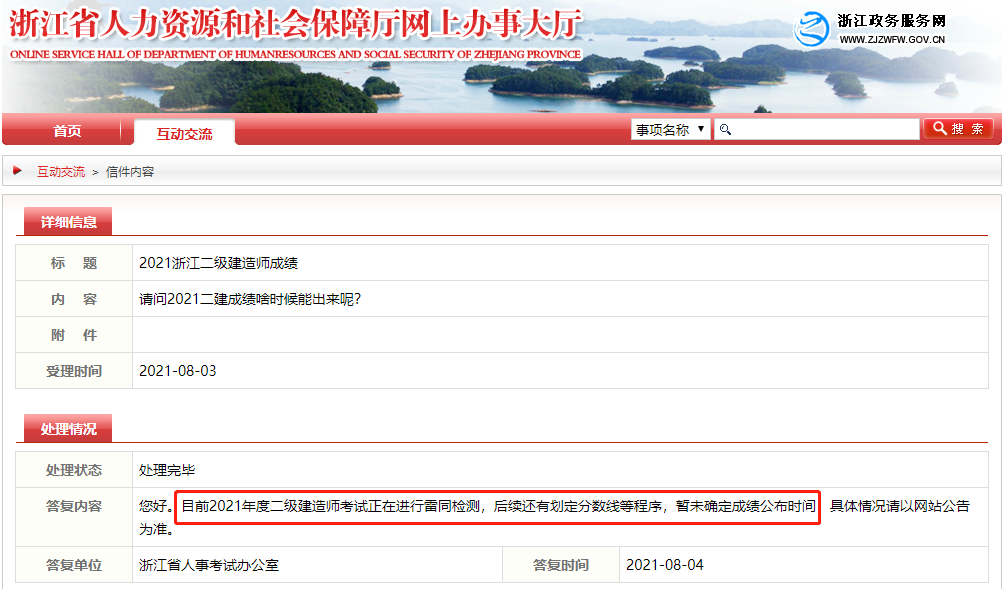Click the reply unit 浙江省人事考试办公室
1005x589 pixels.
coord(208,565)
